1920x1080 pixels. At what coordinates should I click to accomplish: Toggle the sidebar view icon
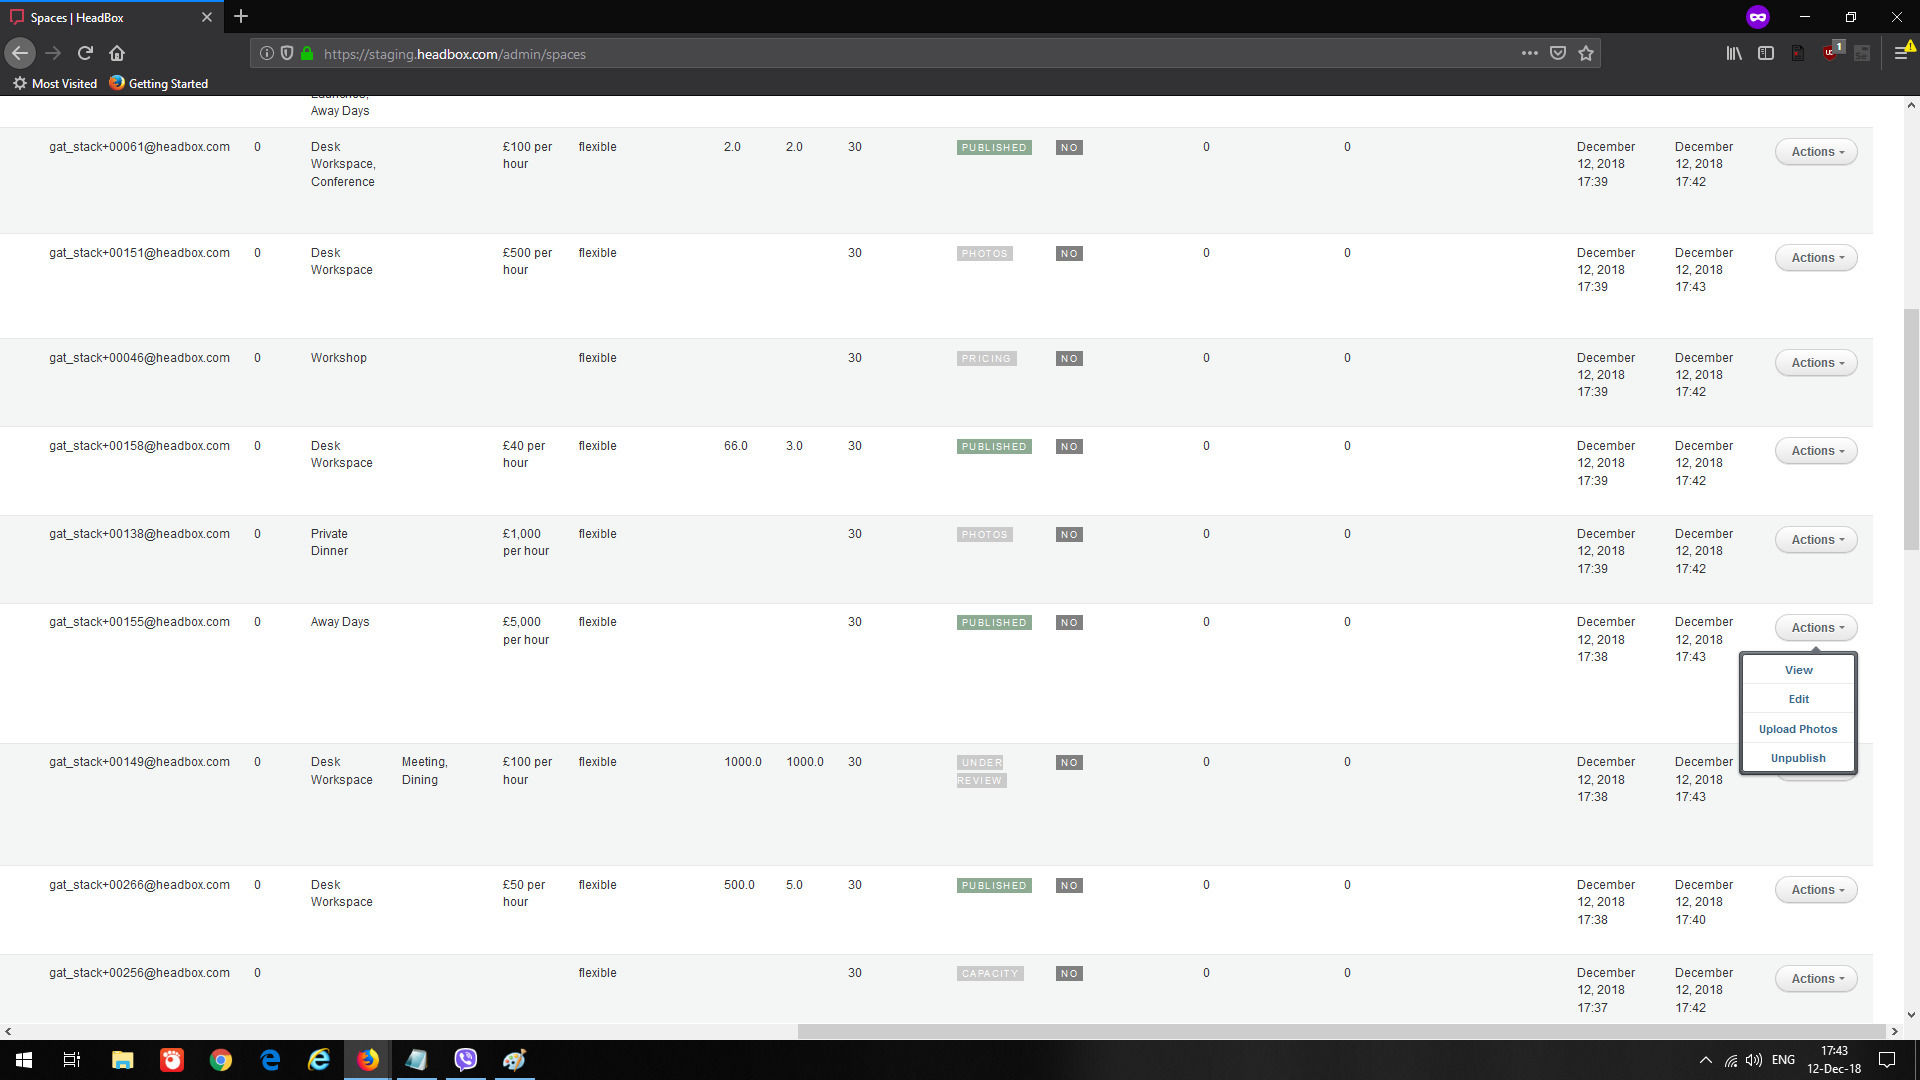(1766, 53)
